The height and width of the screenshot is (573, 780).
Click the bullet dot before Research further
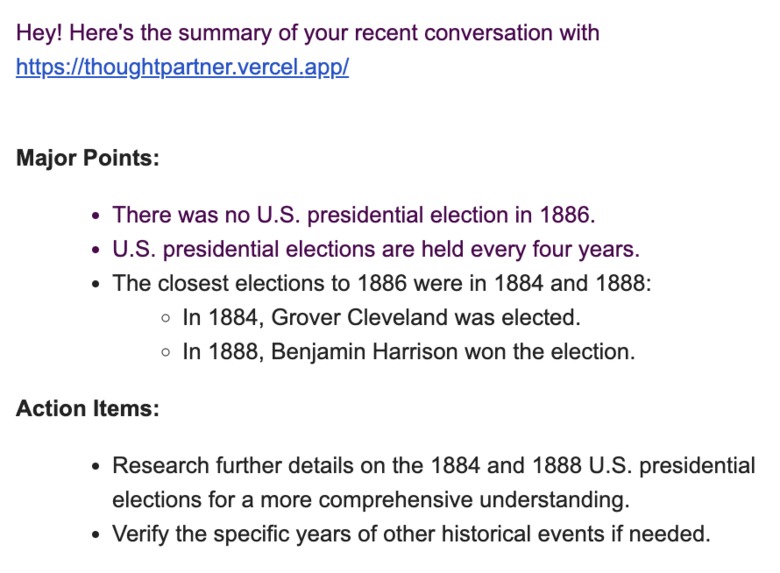96,467
